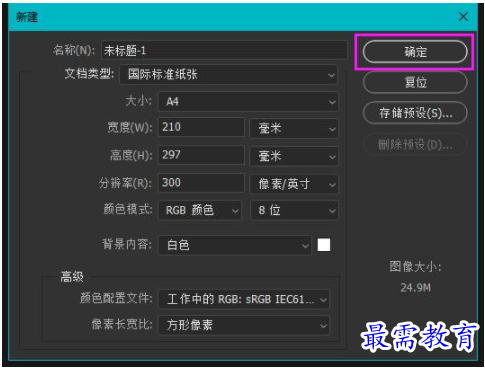Image resolution: width=485 pixels, height=368 pixels.
Task: Click the 分辨率 field with 300
Action: (x=201, y=183)
